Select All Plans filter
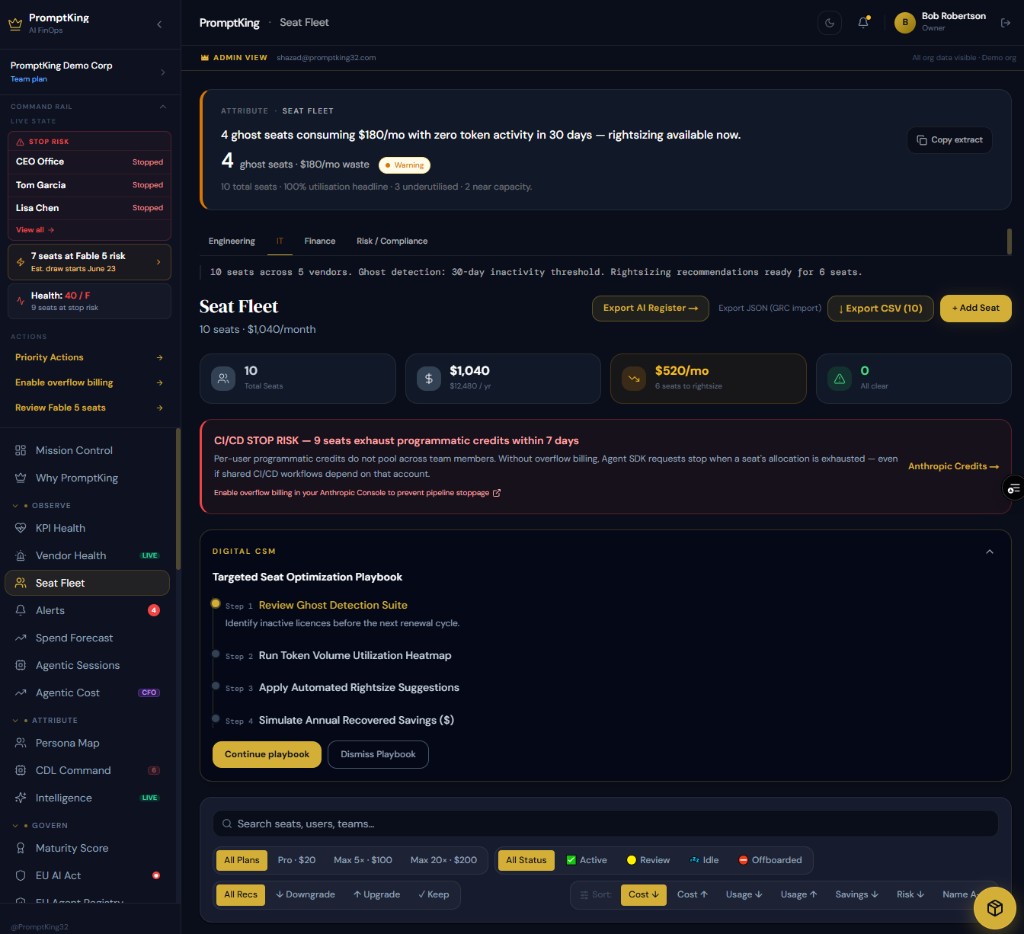The height and width of the screenshot is (934, 1024). (x=242, y=860)
